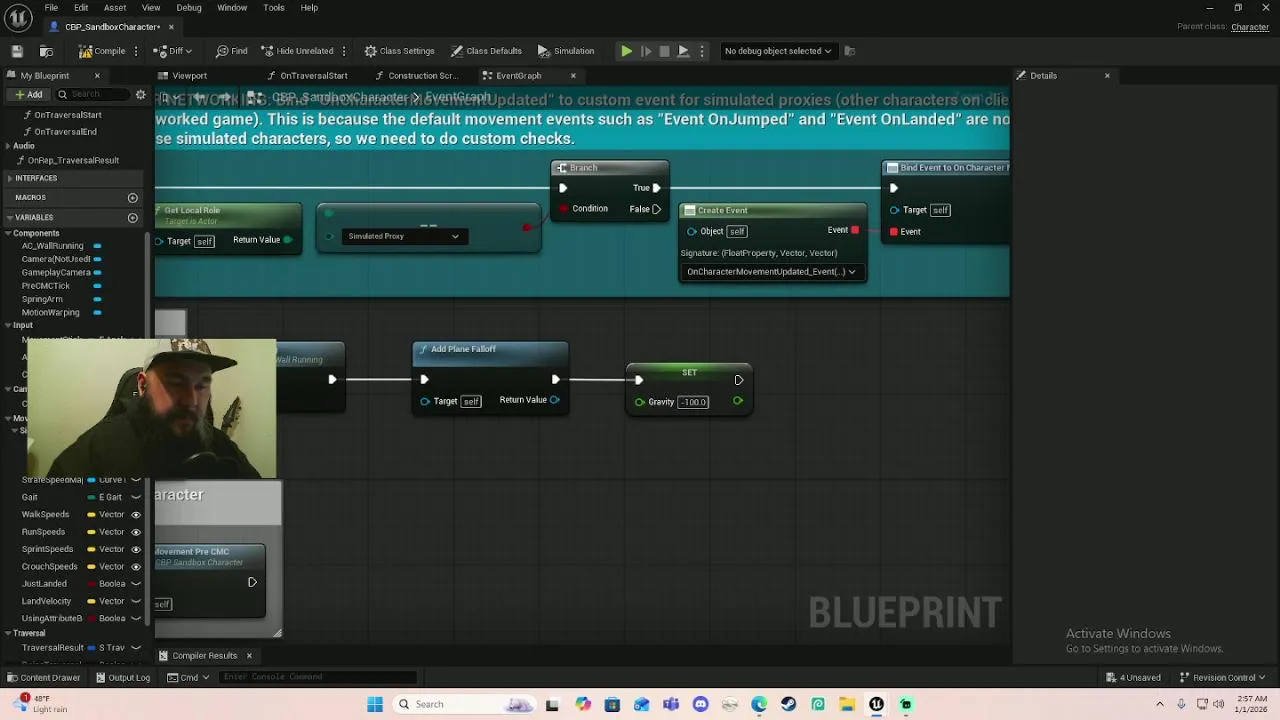Toggle Hide Unrelated nodes
The height and width of the screenshot is (720, 1280).
(x=297, y=51)
